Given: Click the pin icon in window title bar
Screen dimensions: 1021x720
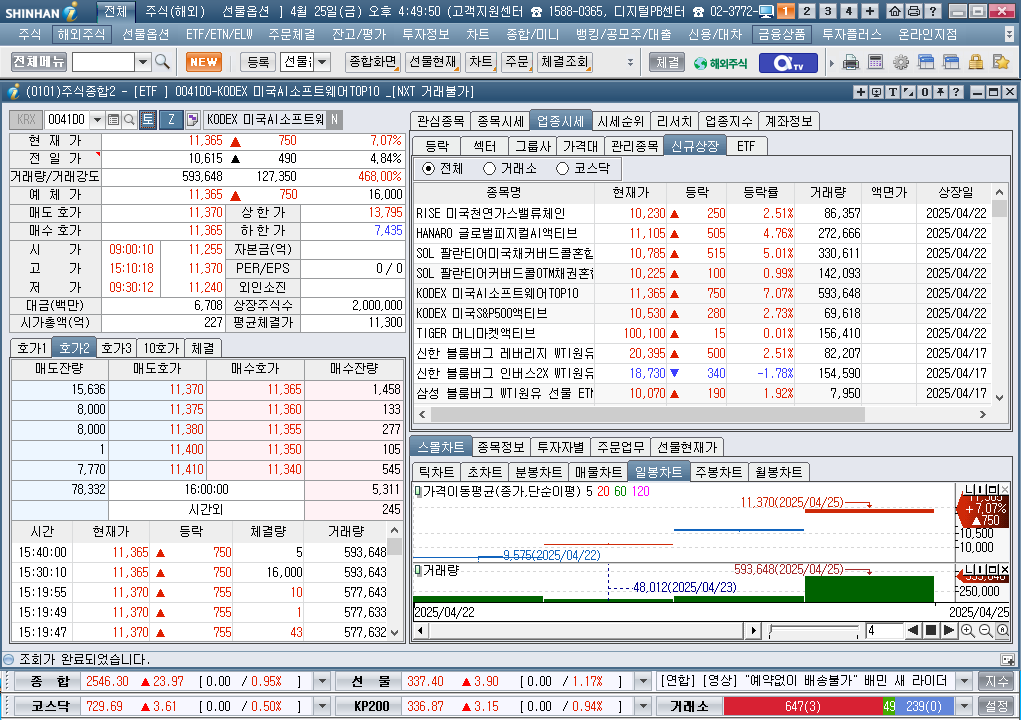Looking at the screenshot, I should [x=940, y=92].
